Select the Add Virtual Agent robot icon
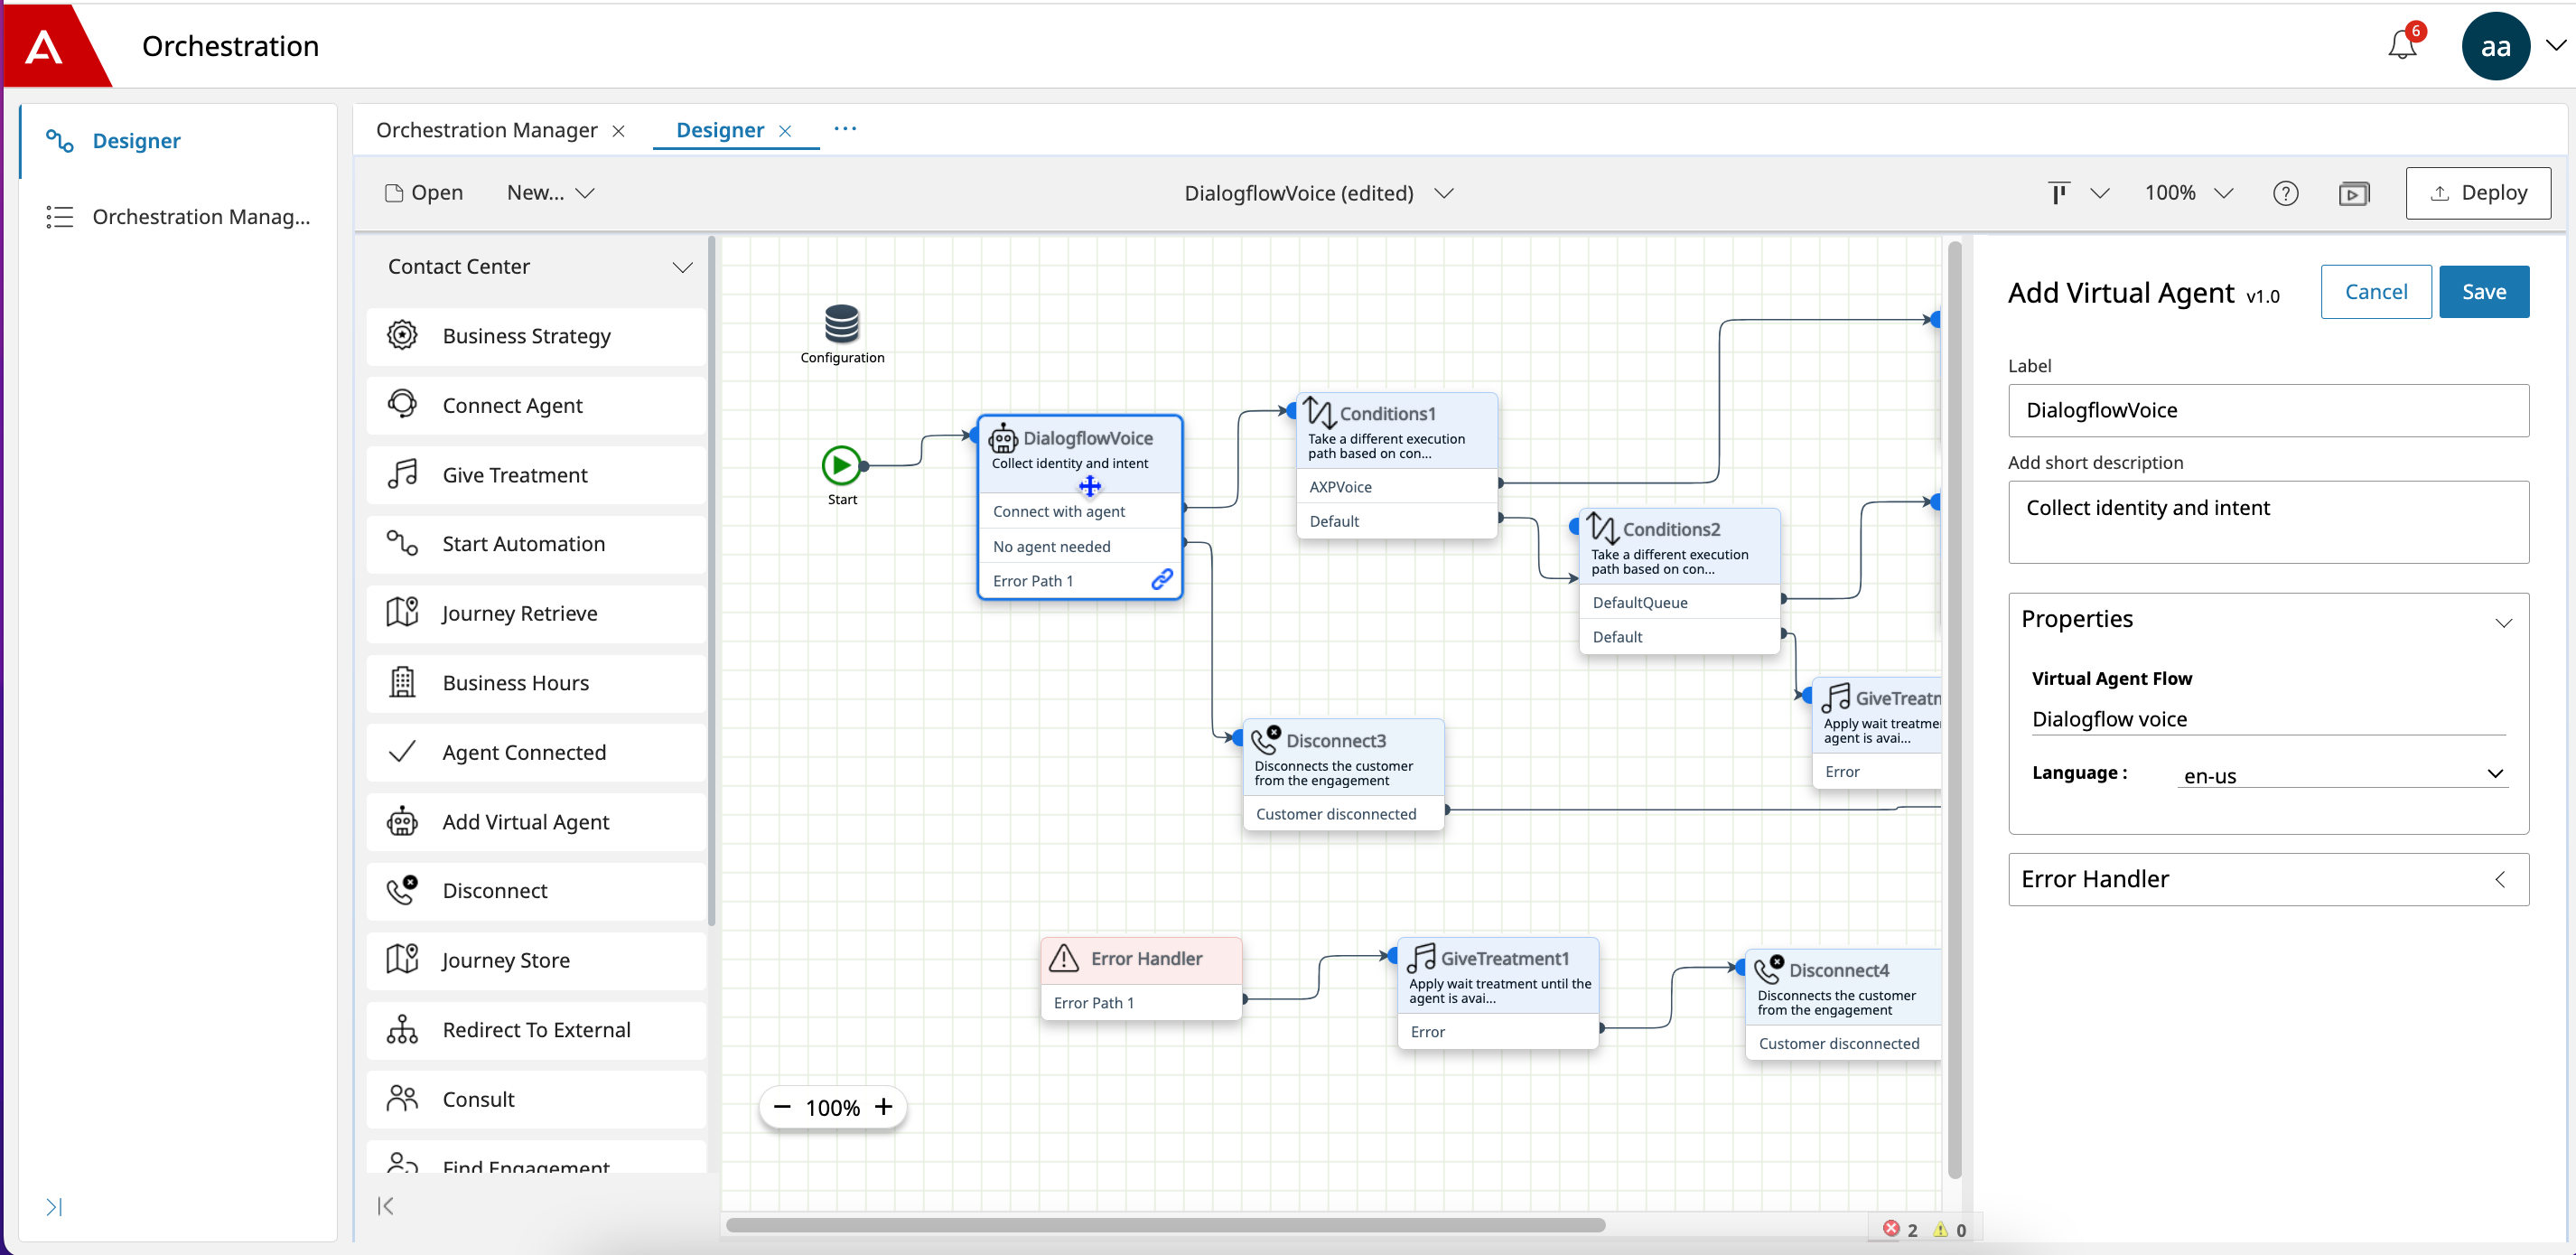2576x1255 pixels. click(x=402, y=822)
